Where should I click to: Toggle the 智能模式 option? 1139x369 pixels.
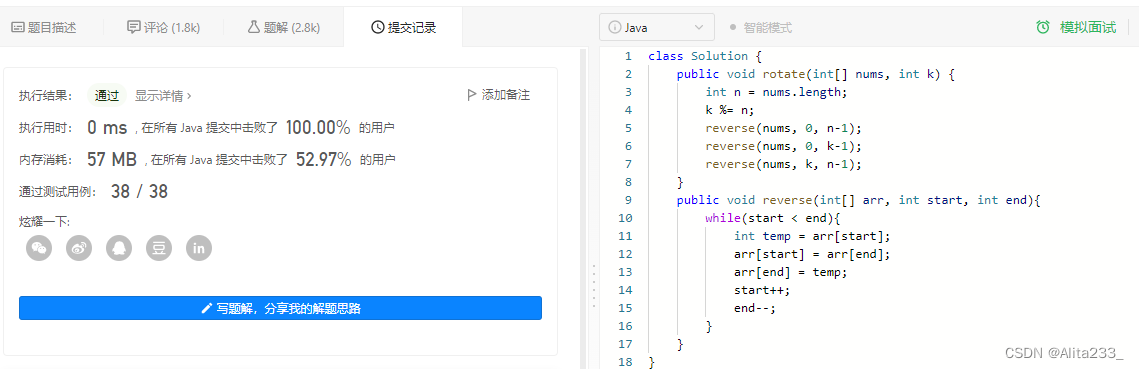point(761,28)
